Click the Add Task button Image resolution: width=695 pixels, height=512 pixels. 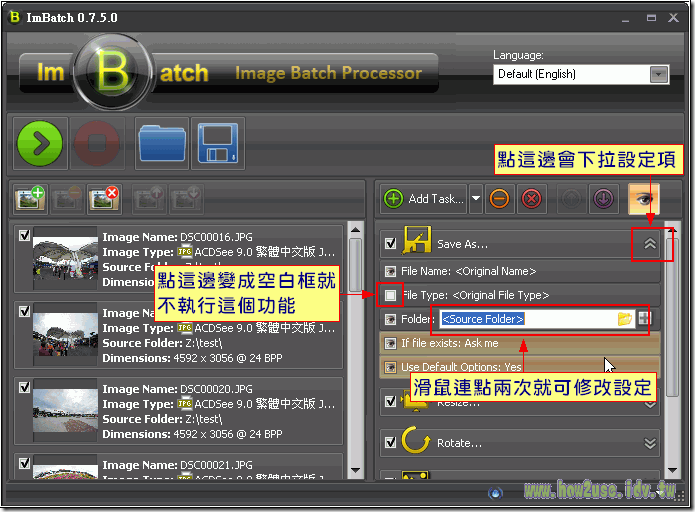coord(424,199)
